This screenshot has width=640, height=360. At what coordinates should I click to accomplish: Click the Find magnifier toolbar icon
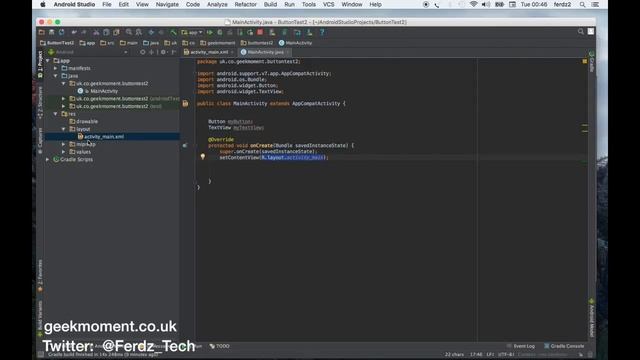pos(129,32)
